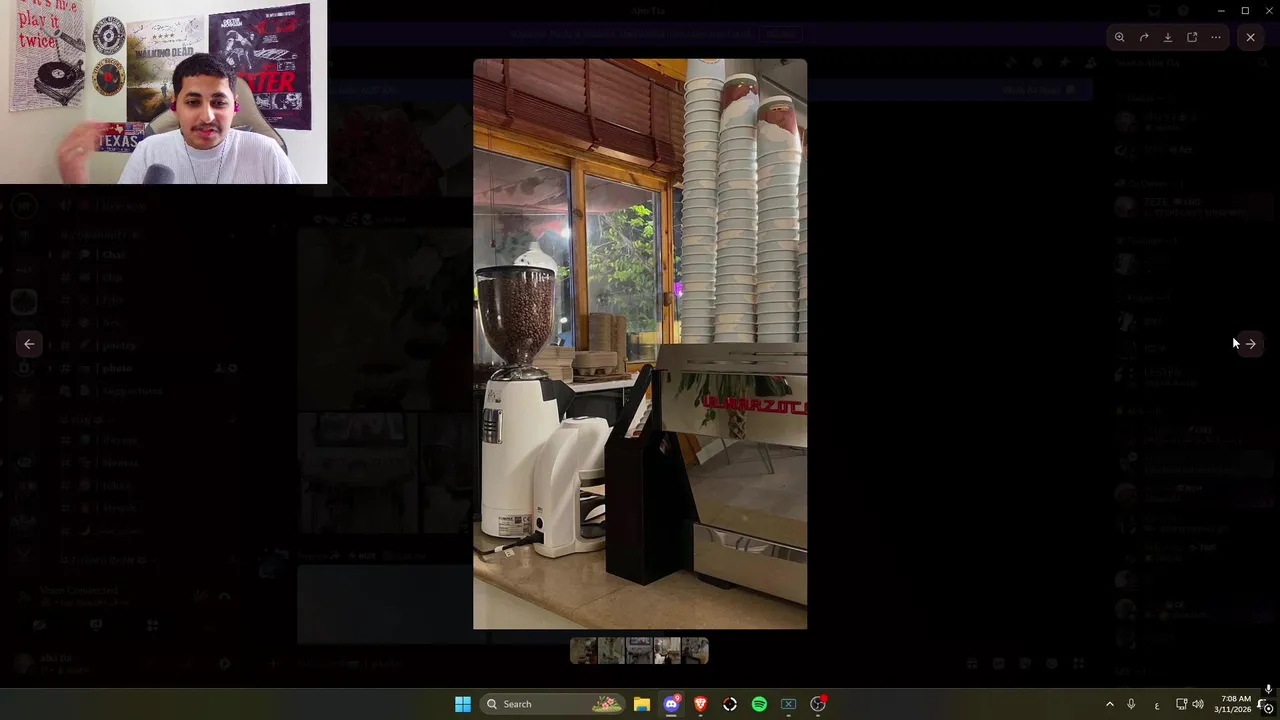This screenshot has height=720, width=1280.
Task: Close the image viewer overlay
Action: point(1250,37)
